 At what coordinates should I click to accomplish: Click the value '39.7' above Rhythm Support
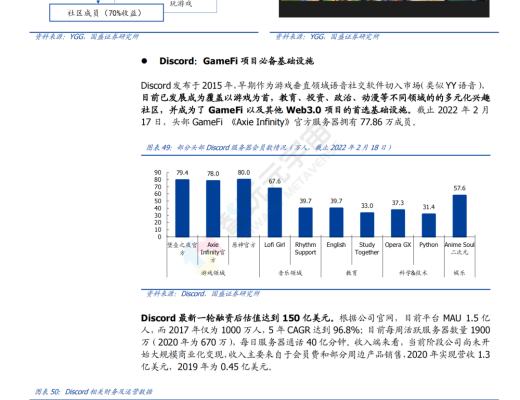tap(305, 201)
